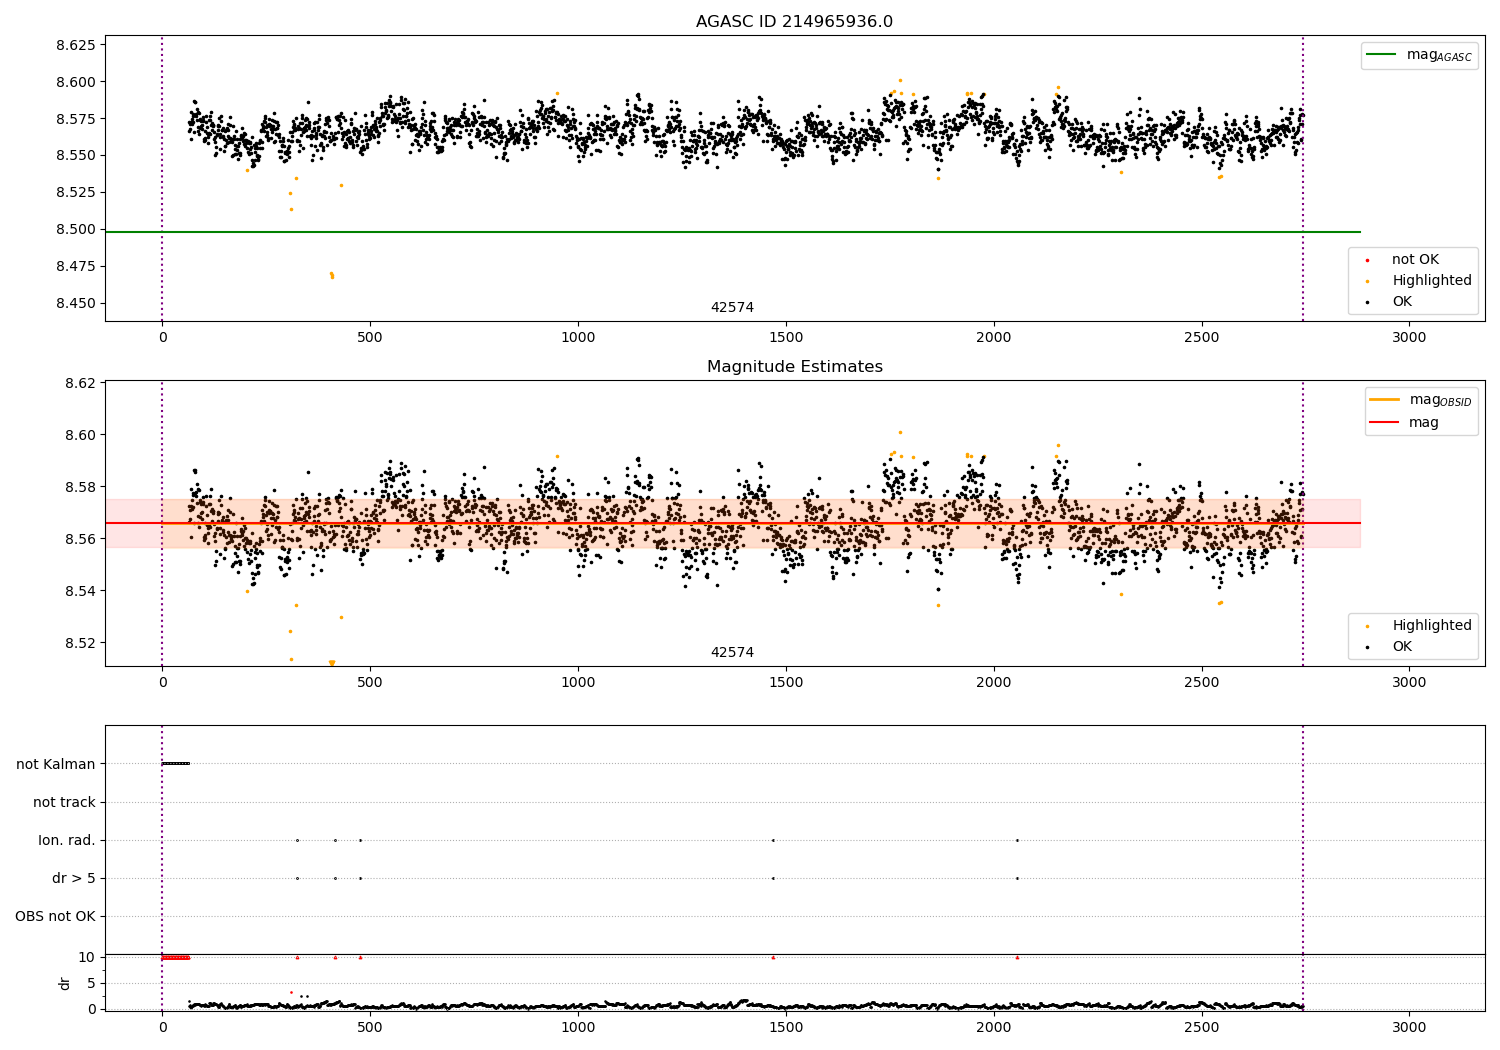Click the 42574 label in Magnitude Estimates plot
The width and height of the screenshot is (1500, 1050).
coord(732,653)
